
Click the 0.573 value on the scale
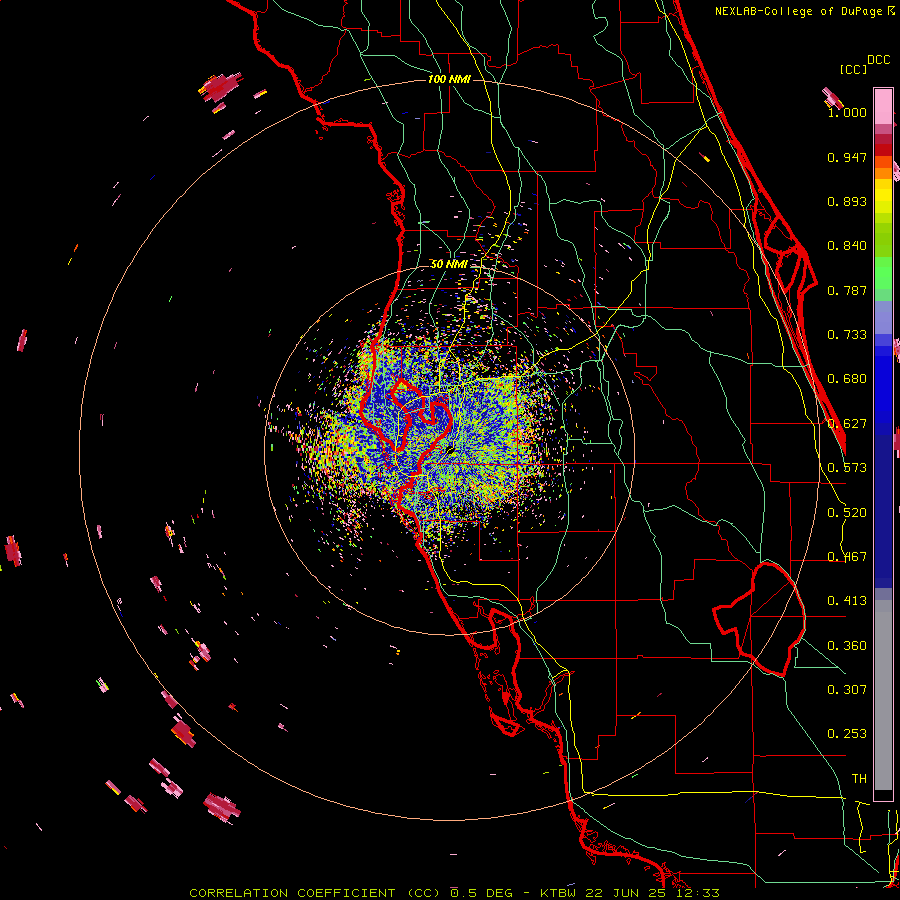click(847, 468)
